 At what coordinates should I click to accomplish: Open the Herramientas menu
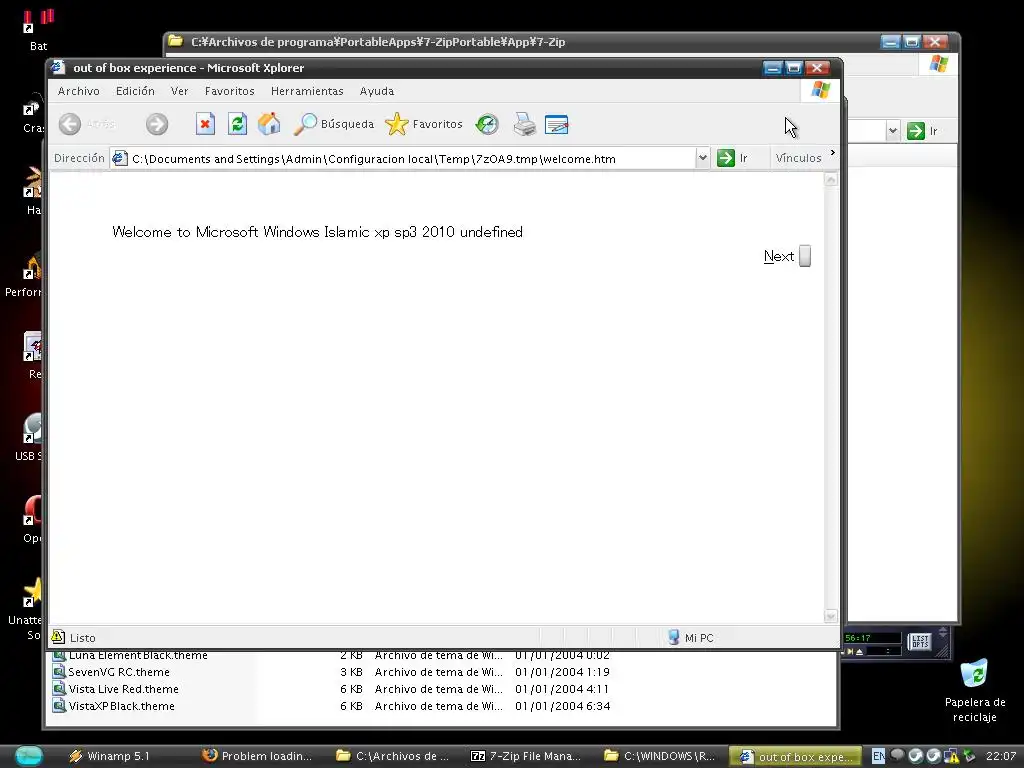[307, 91]
